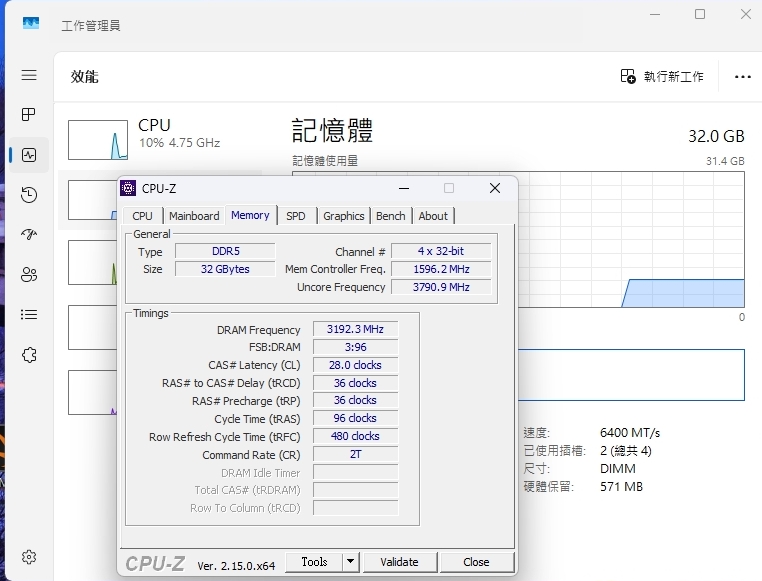The image size is (762, 581).
Task: Close the CPU-Z window with X
Action: (x=495, y=188)
